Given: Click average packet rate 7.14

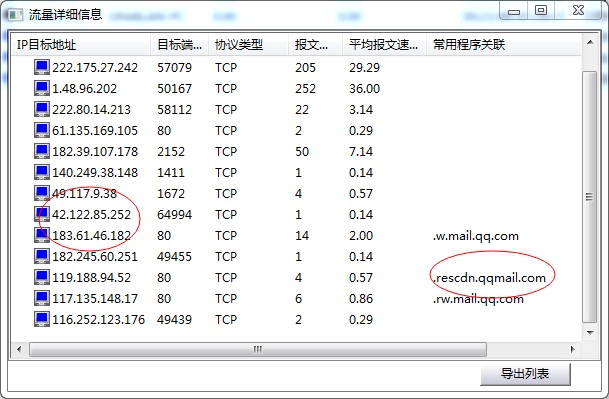Looking at the screenshot, I should tap(361, 152).
